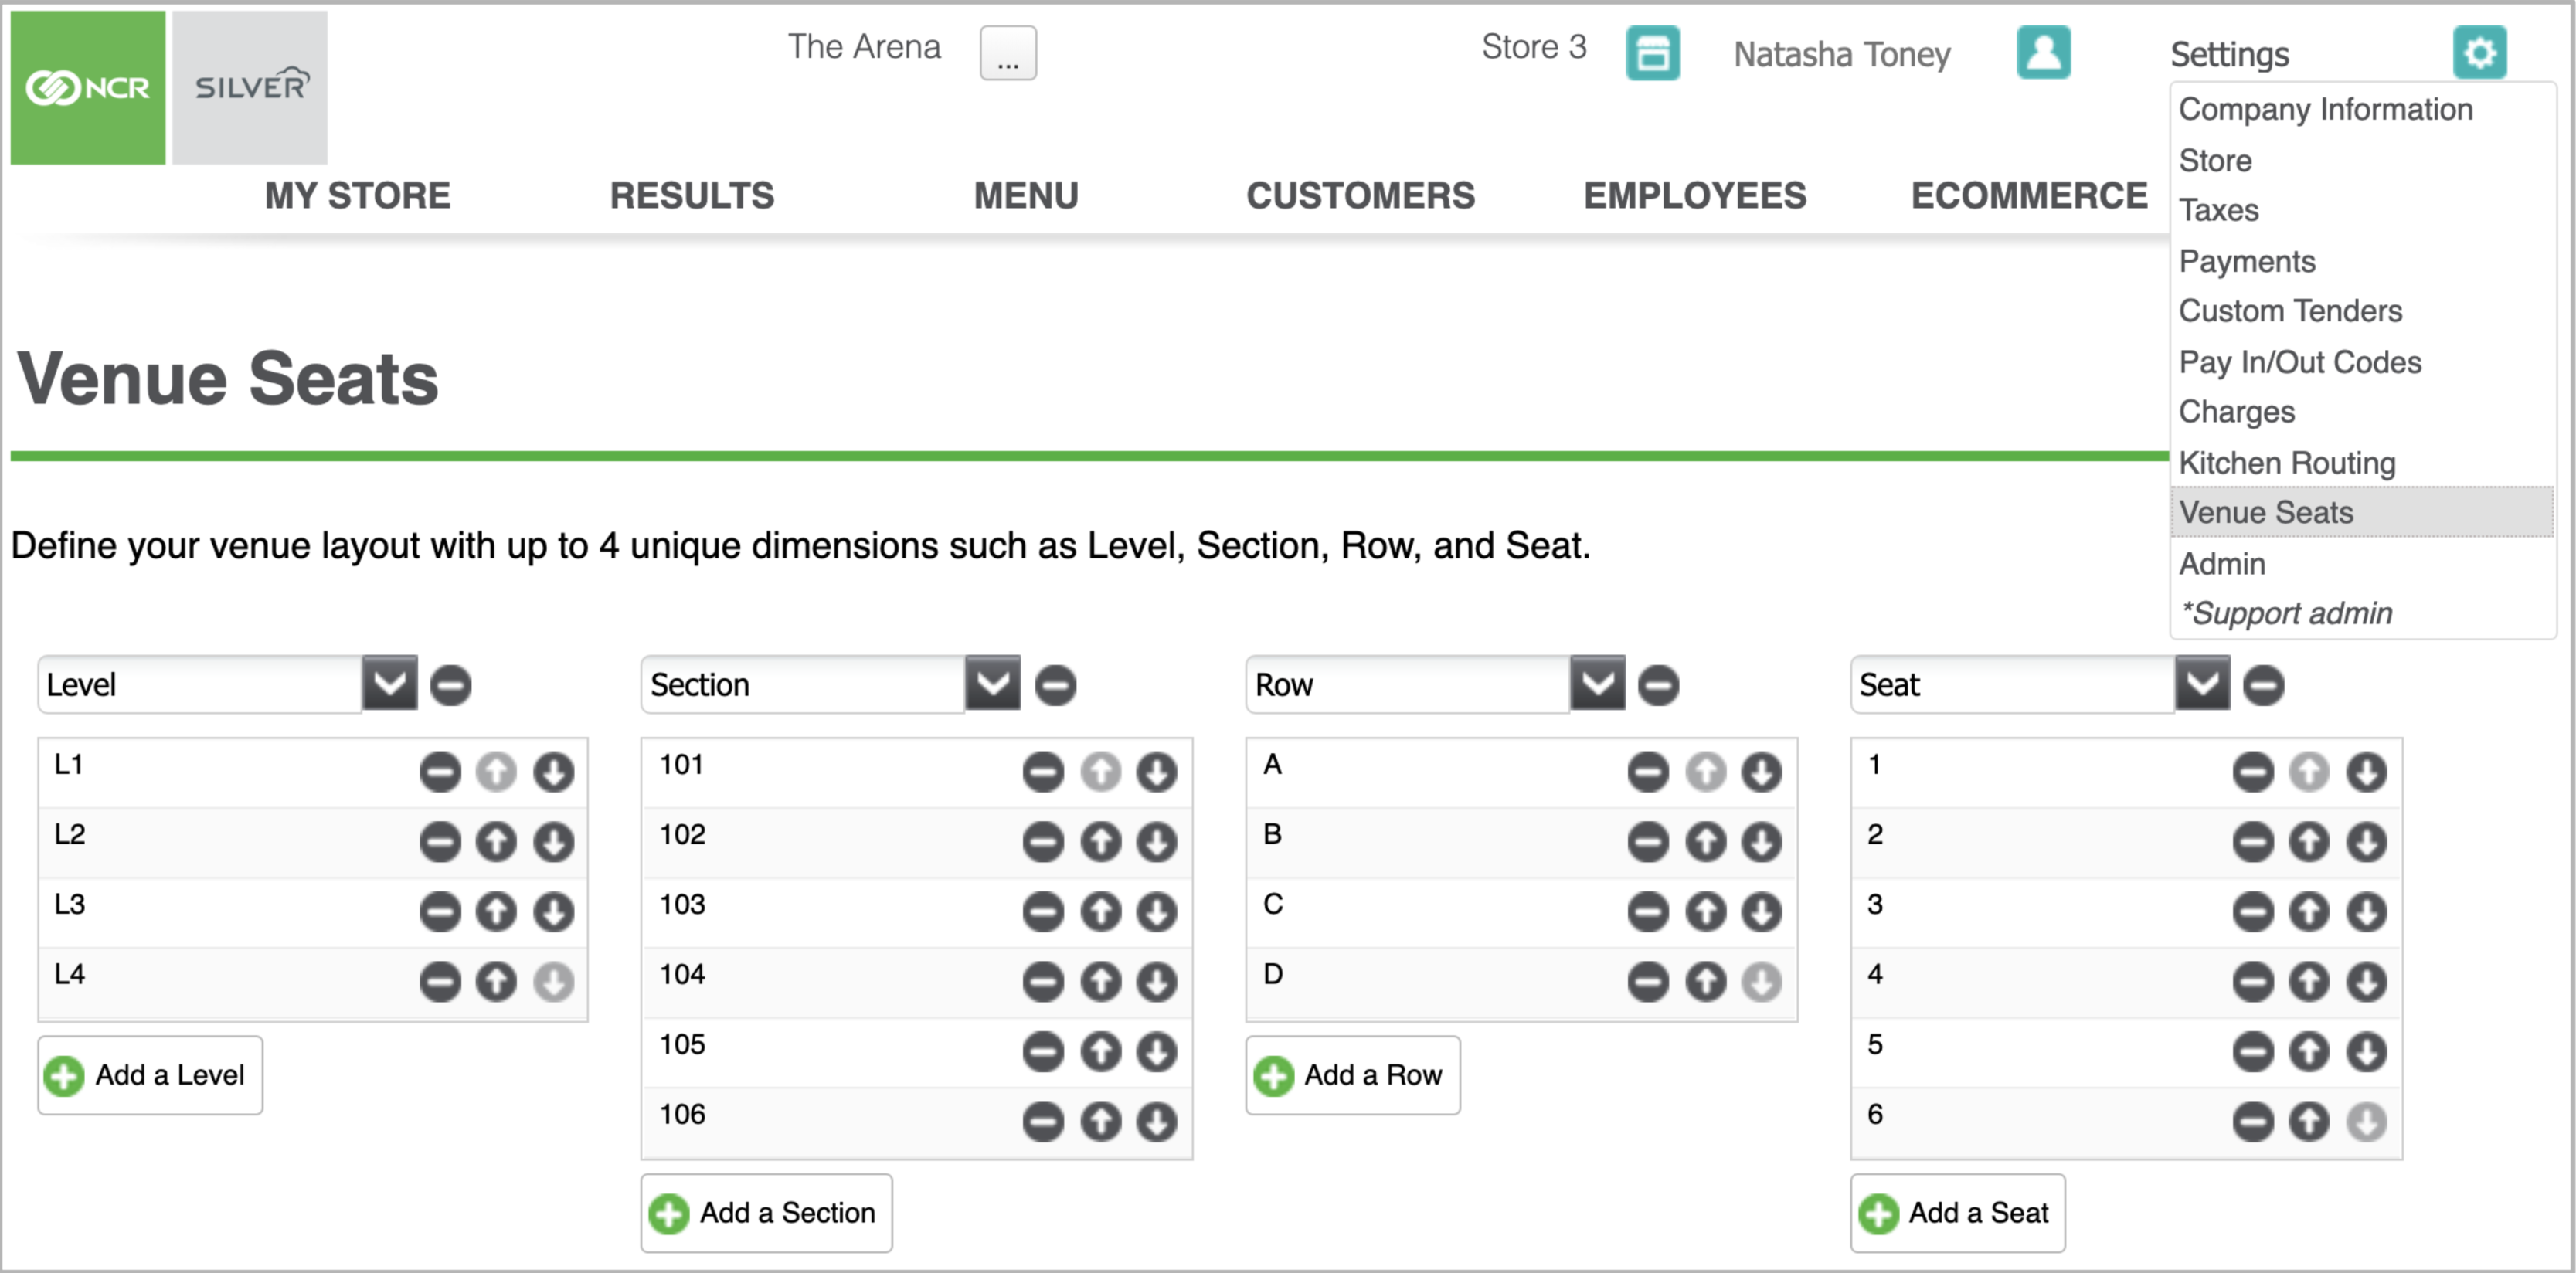Viewport: 2576px width, 1273px height.
Task: Delete row A
Action: point(1648,772)
